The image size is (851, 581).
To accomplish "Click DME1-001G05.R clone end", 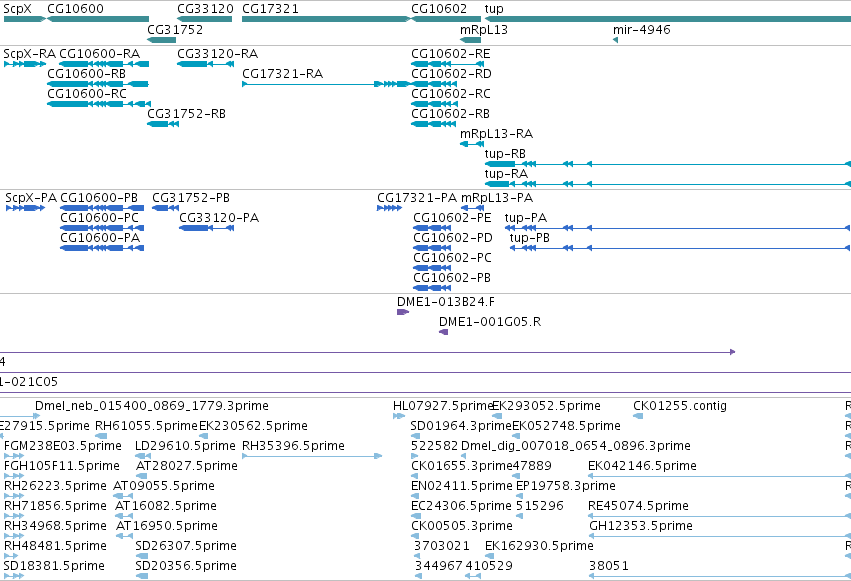I will point(443,332).
